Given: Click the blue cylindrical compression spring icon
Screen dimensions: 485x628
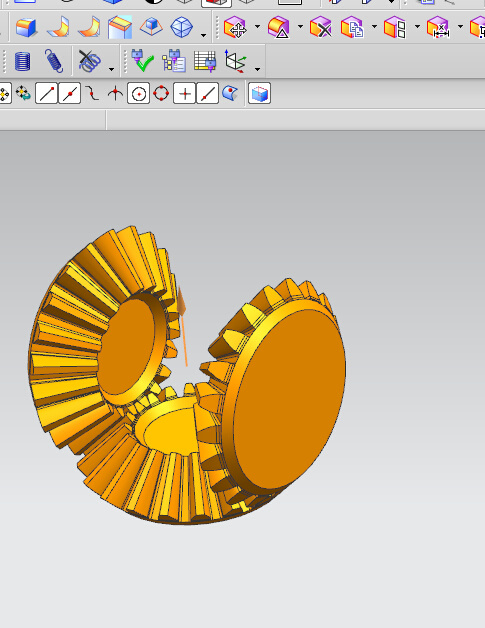Looking at the screenshot, I should point(22,61).
